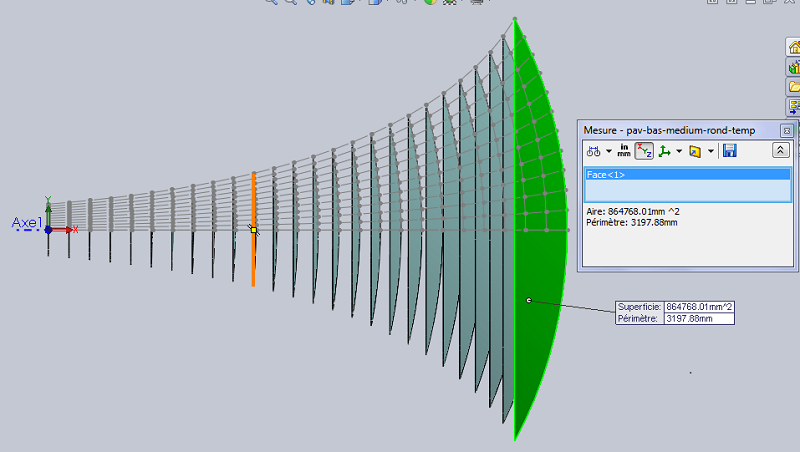
Task: Select the Axe1 axis label
Action: 27,223
